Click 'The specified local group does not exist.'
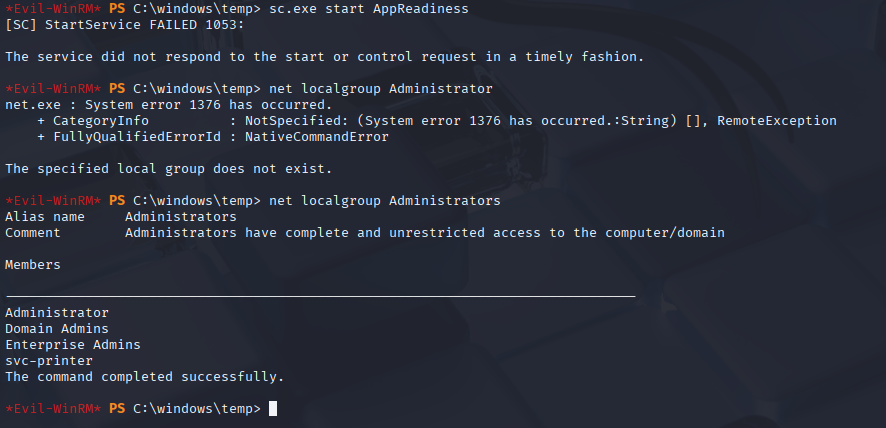The width and height of the screenshot is (886, 428). (169, 168)
